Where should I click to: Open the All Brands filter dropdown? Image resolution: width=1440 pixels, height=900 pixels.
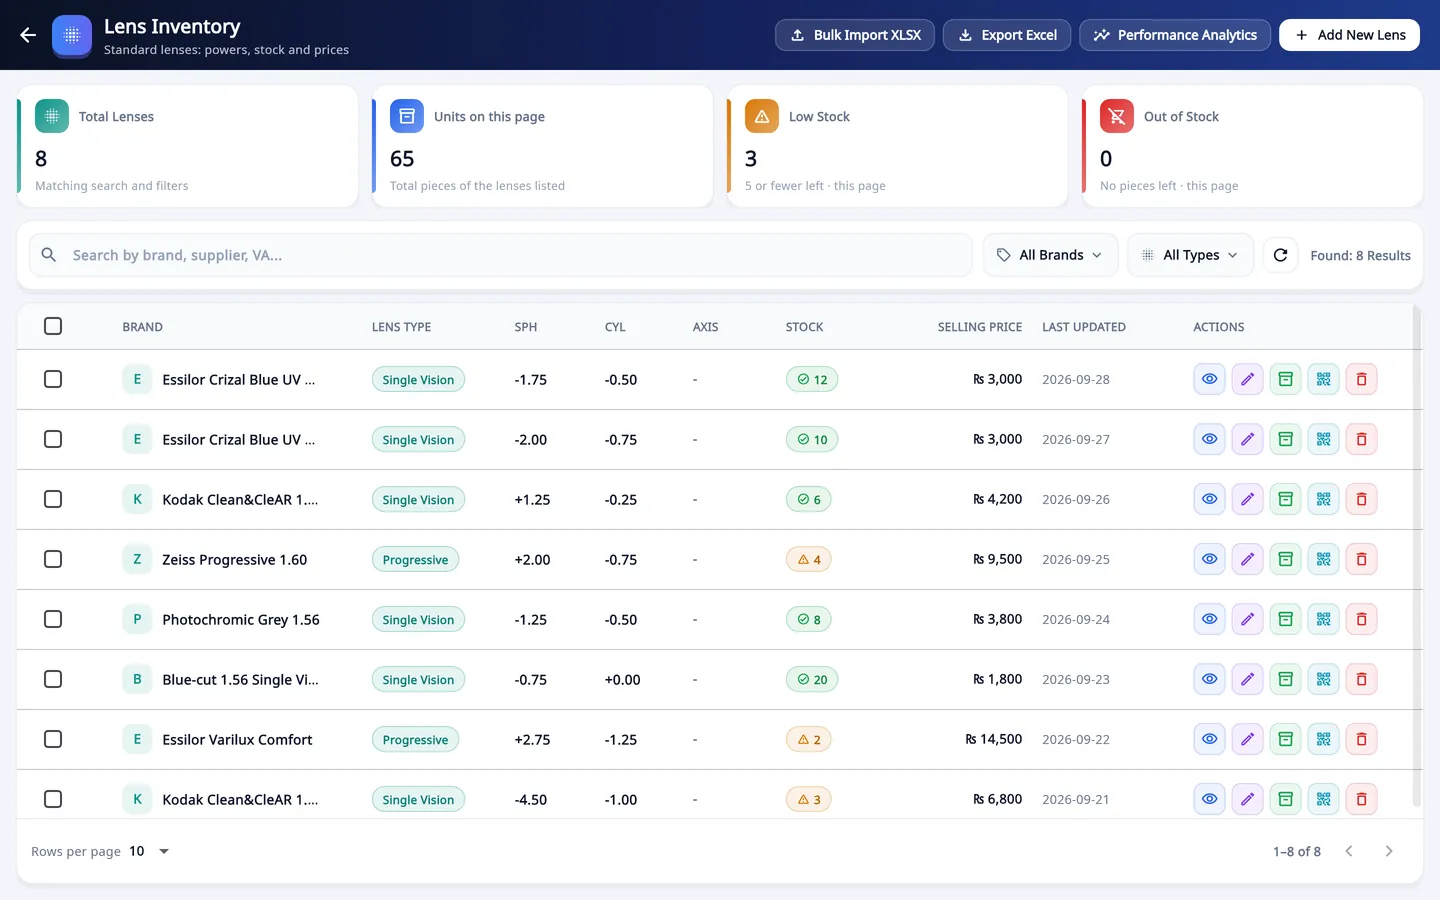[1050, 255]
